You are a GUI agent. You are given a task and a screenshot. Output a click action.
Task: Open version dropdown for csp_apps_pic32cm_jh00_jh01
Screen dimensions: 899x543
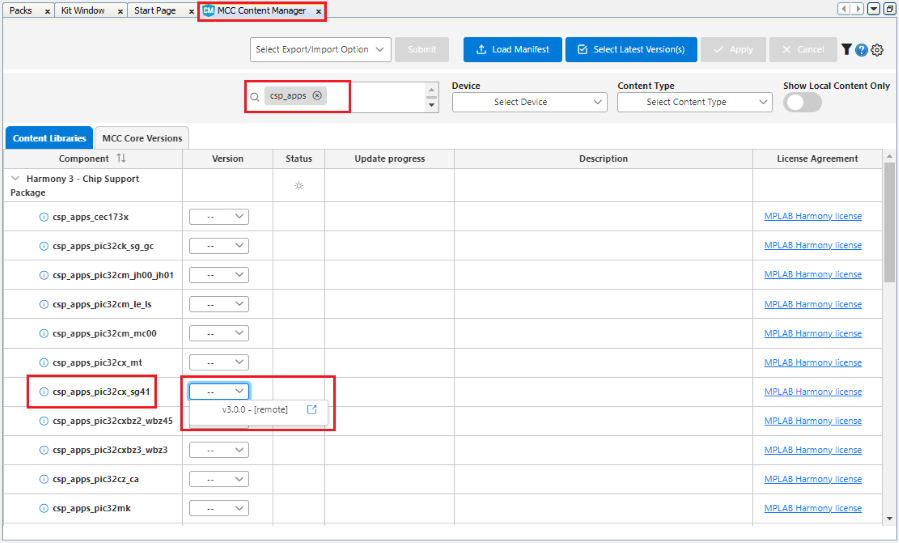coord(219,275)
